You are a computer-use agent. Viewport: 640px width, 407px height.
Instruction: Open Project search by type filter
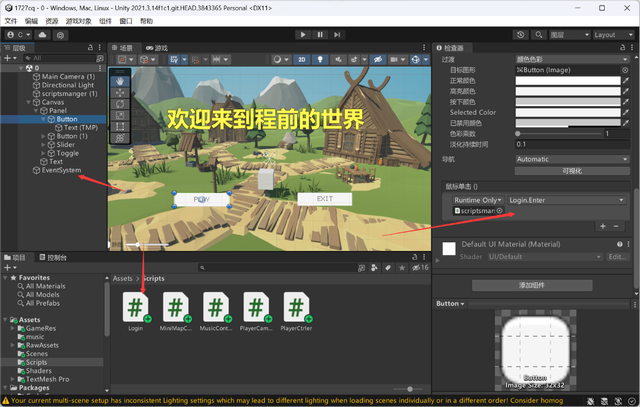coord(374,268)
